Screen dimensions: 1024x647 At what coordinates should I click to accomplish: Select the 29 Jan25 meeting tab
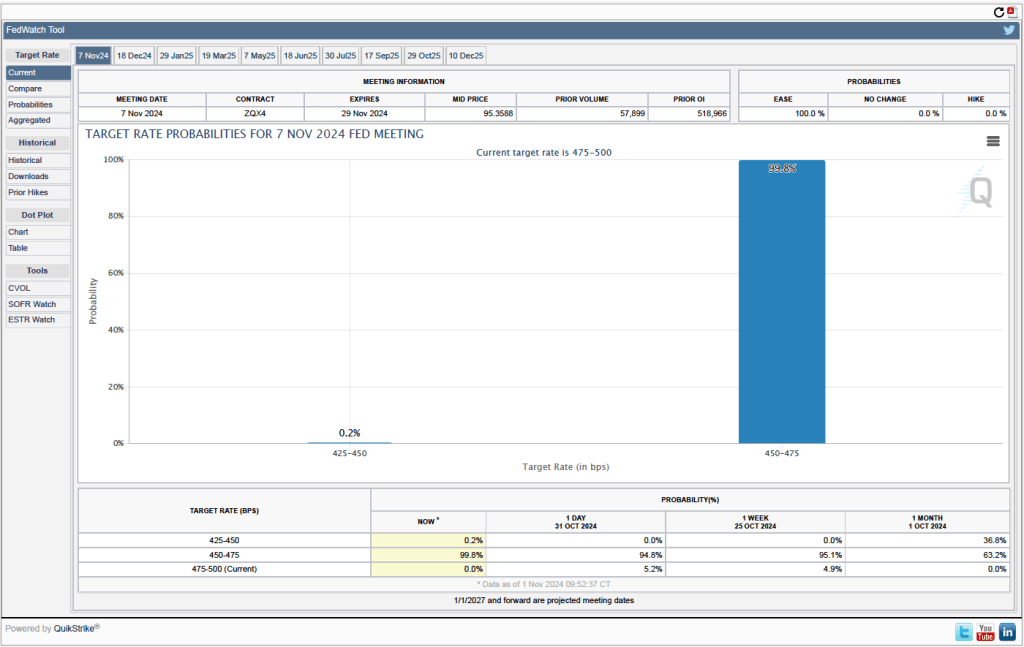tap(176, 56)
